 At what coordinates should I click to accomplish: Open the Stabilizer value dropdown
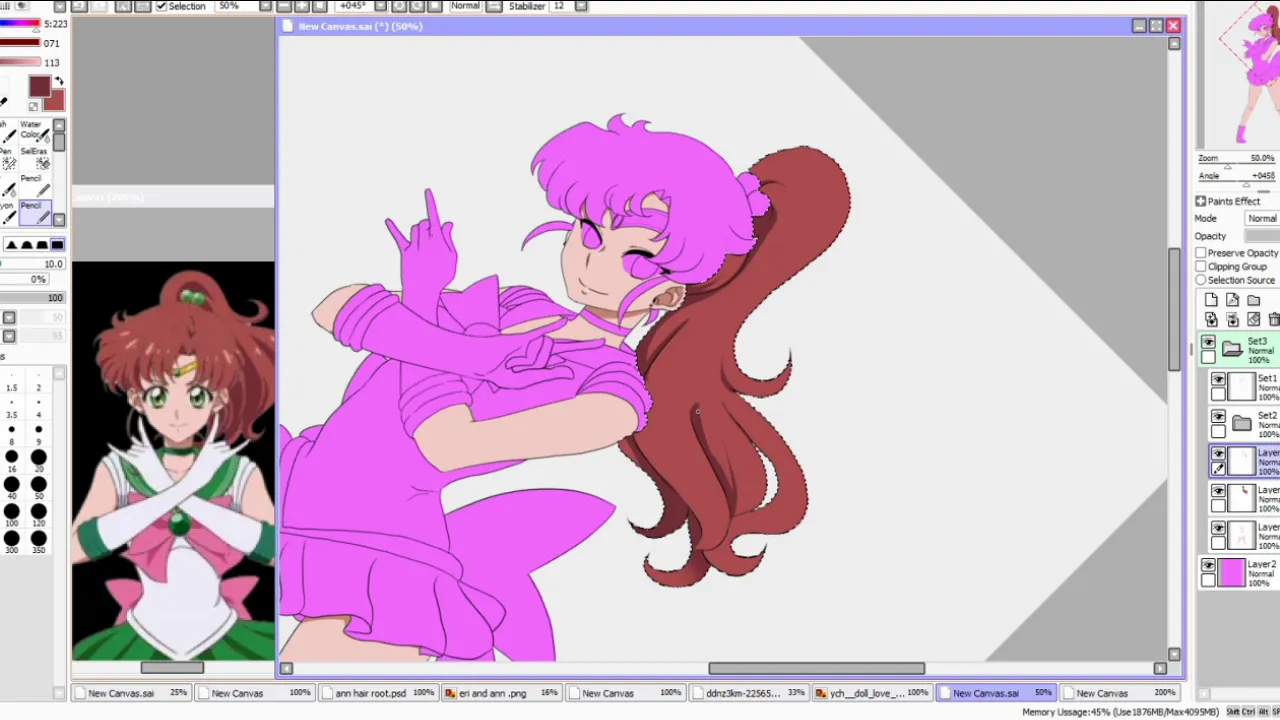(582, 6)
